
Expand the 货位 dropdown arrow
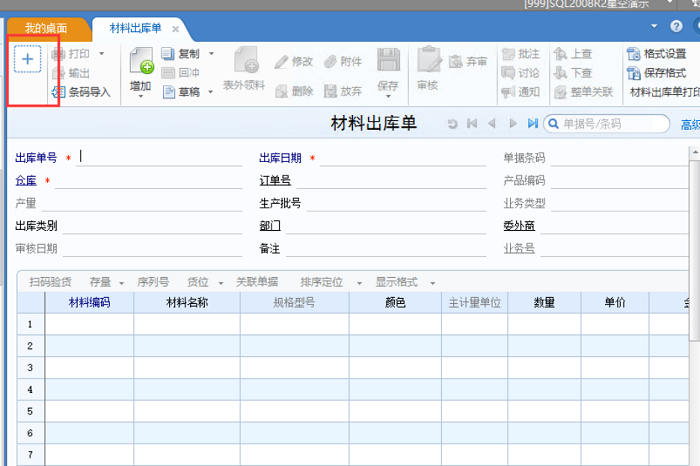coord(221,283)
